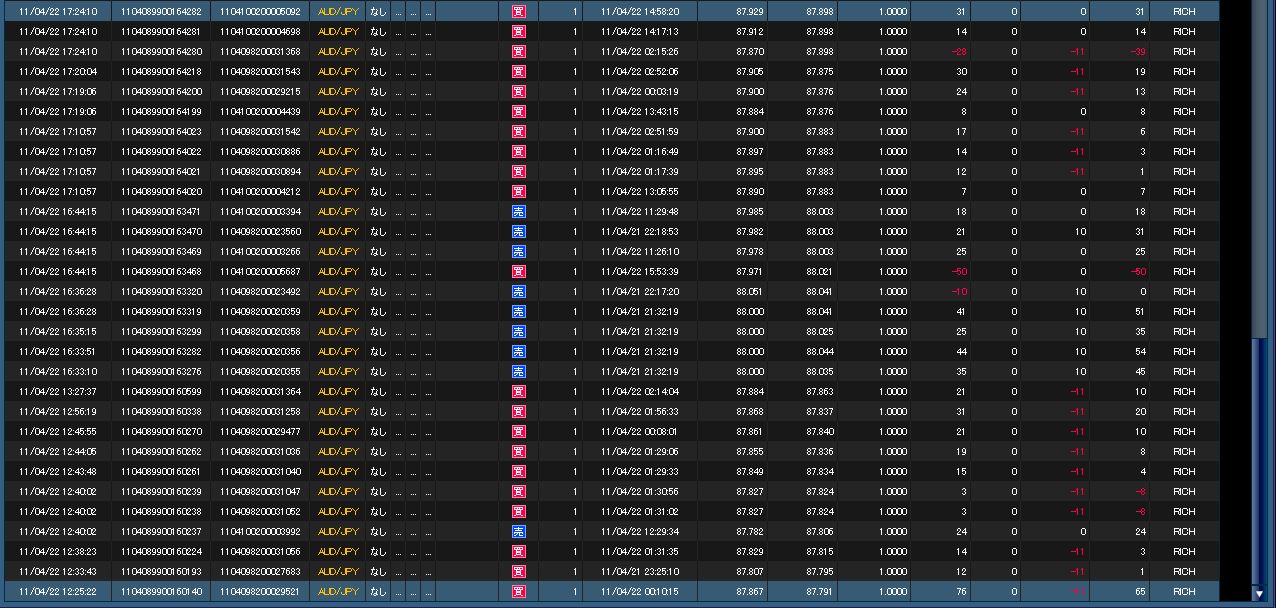Select the buy icon in row 1104089900164200
Screen dimensions: 1276x608
click(x=518, y=92)
